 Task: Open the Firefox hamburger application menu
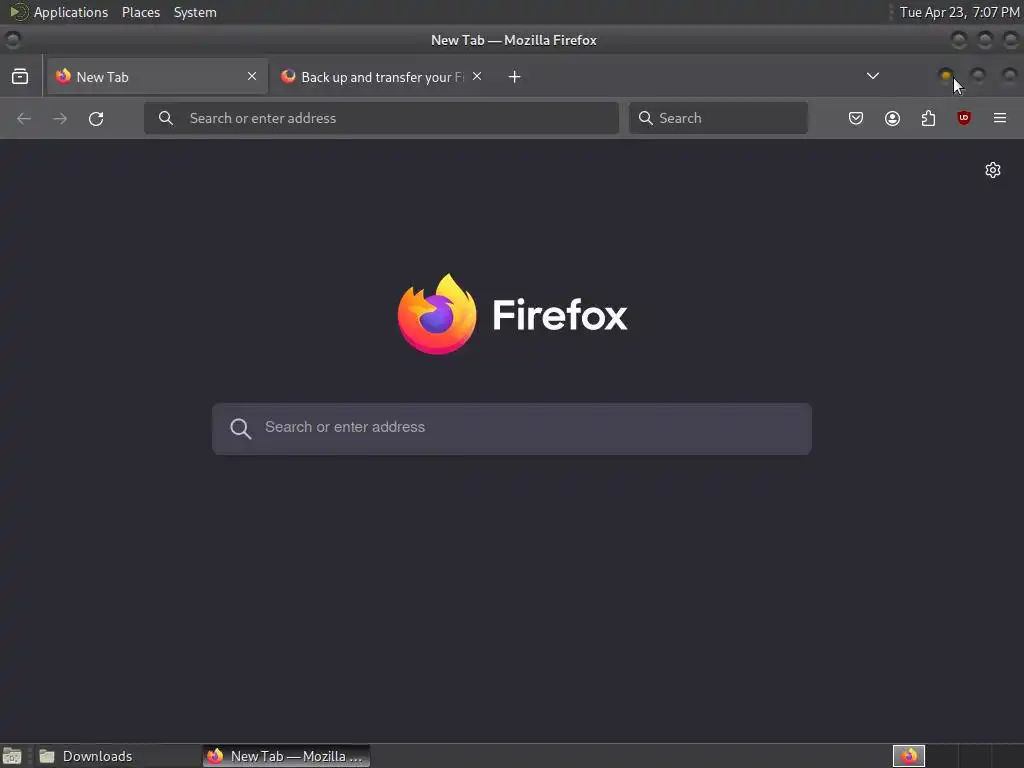pos(1000,118)
